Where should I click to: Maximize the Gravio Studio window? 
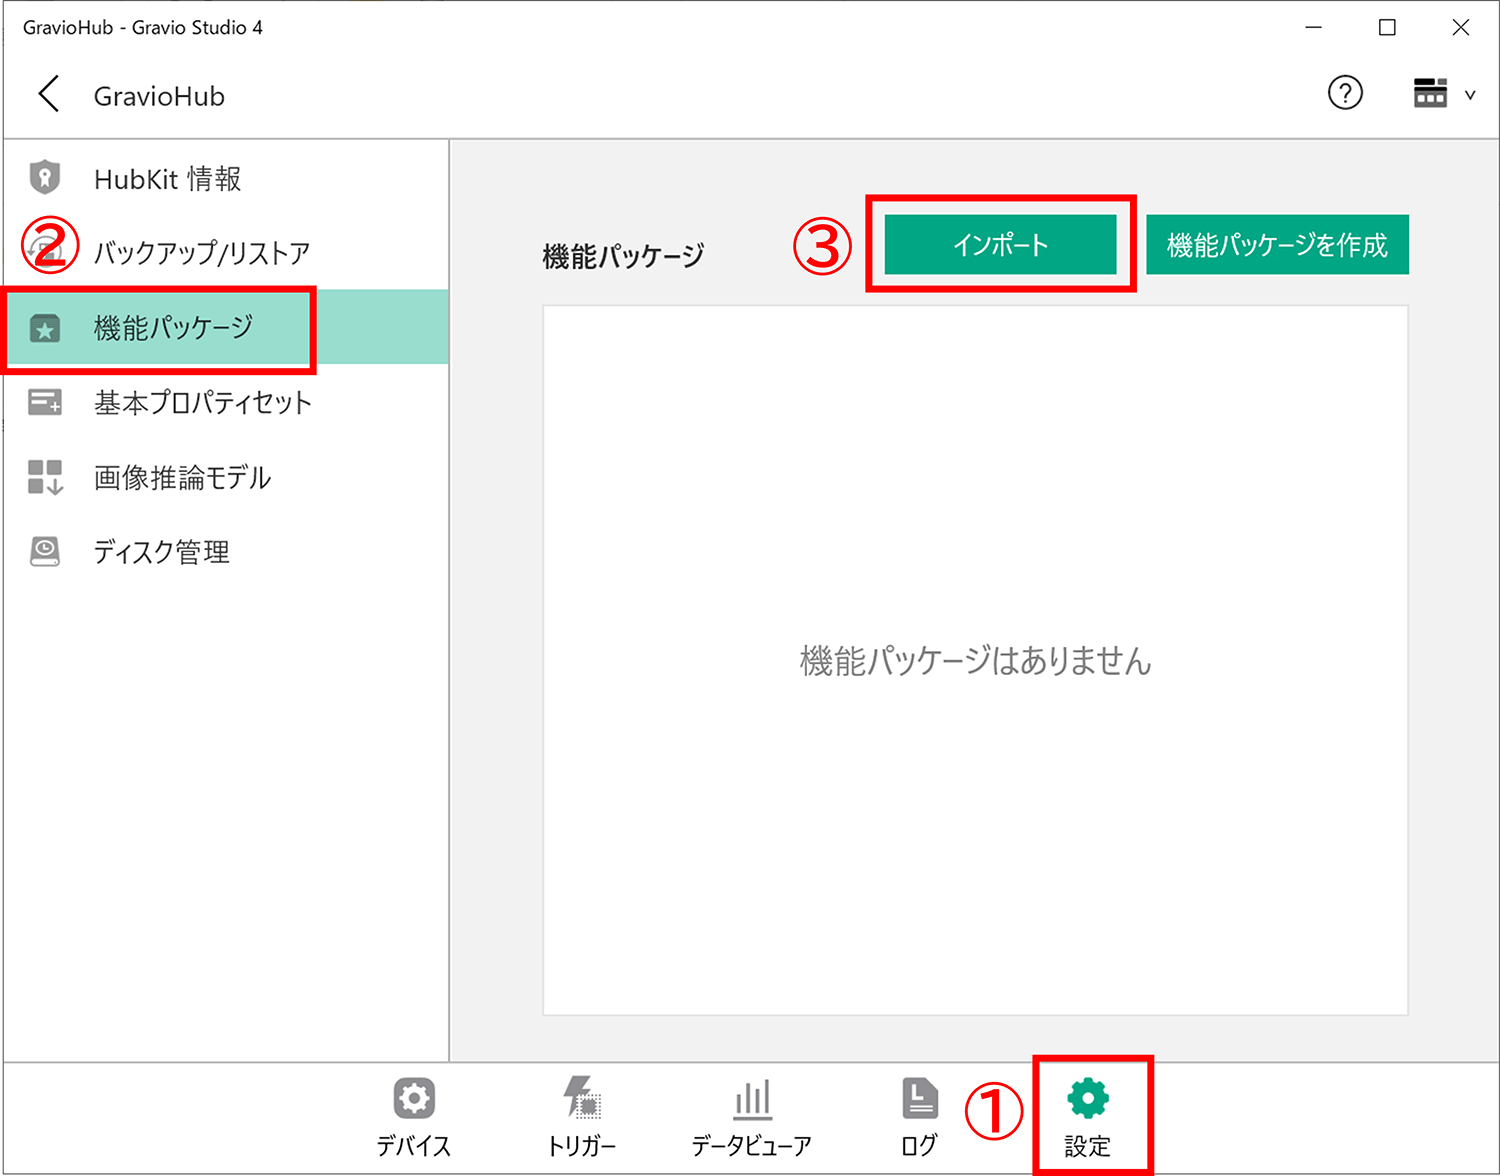click(1387, 27)
